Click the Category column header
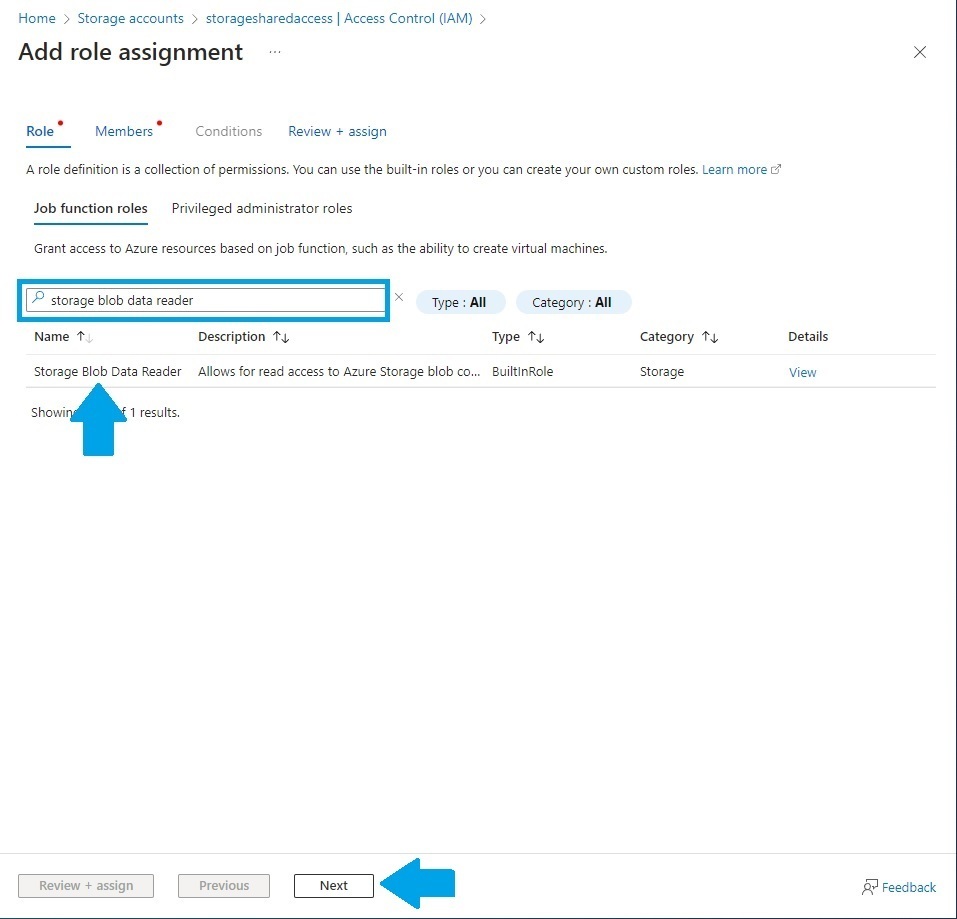Image resolution: width=957 pixels, height=919 pixels. [x=666, y=336]
